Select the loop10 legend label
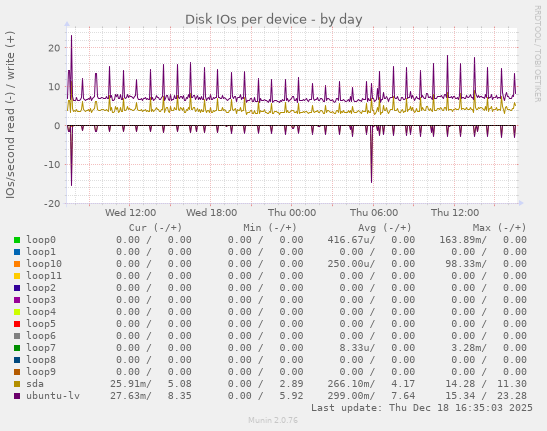Screen dimensions: 547x431 coord(44,263)
